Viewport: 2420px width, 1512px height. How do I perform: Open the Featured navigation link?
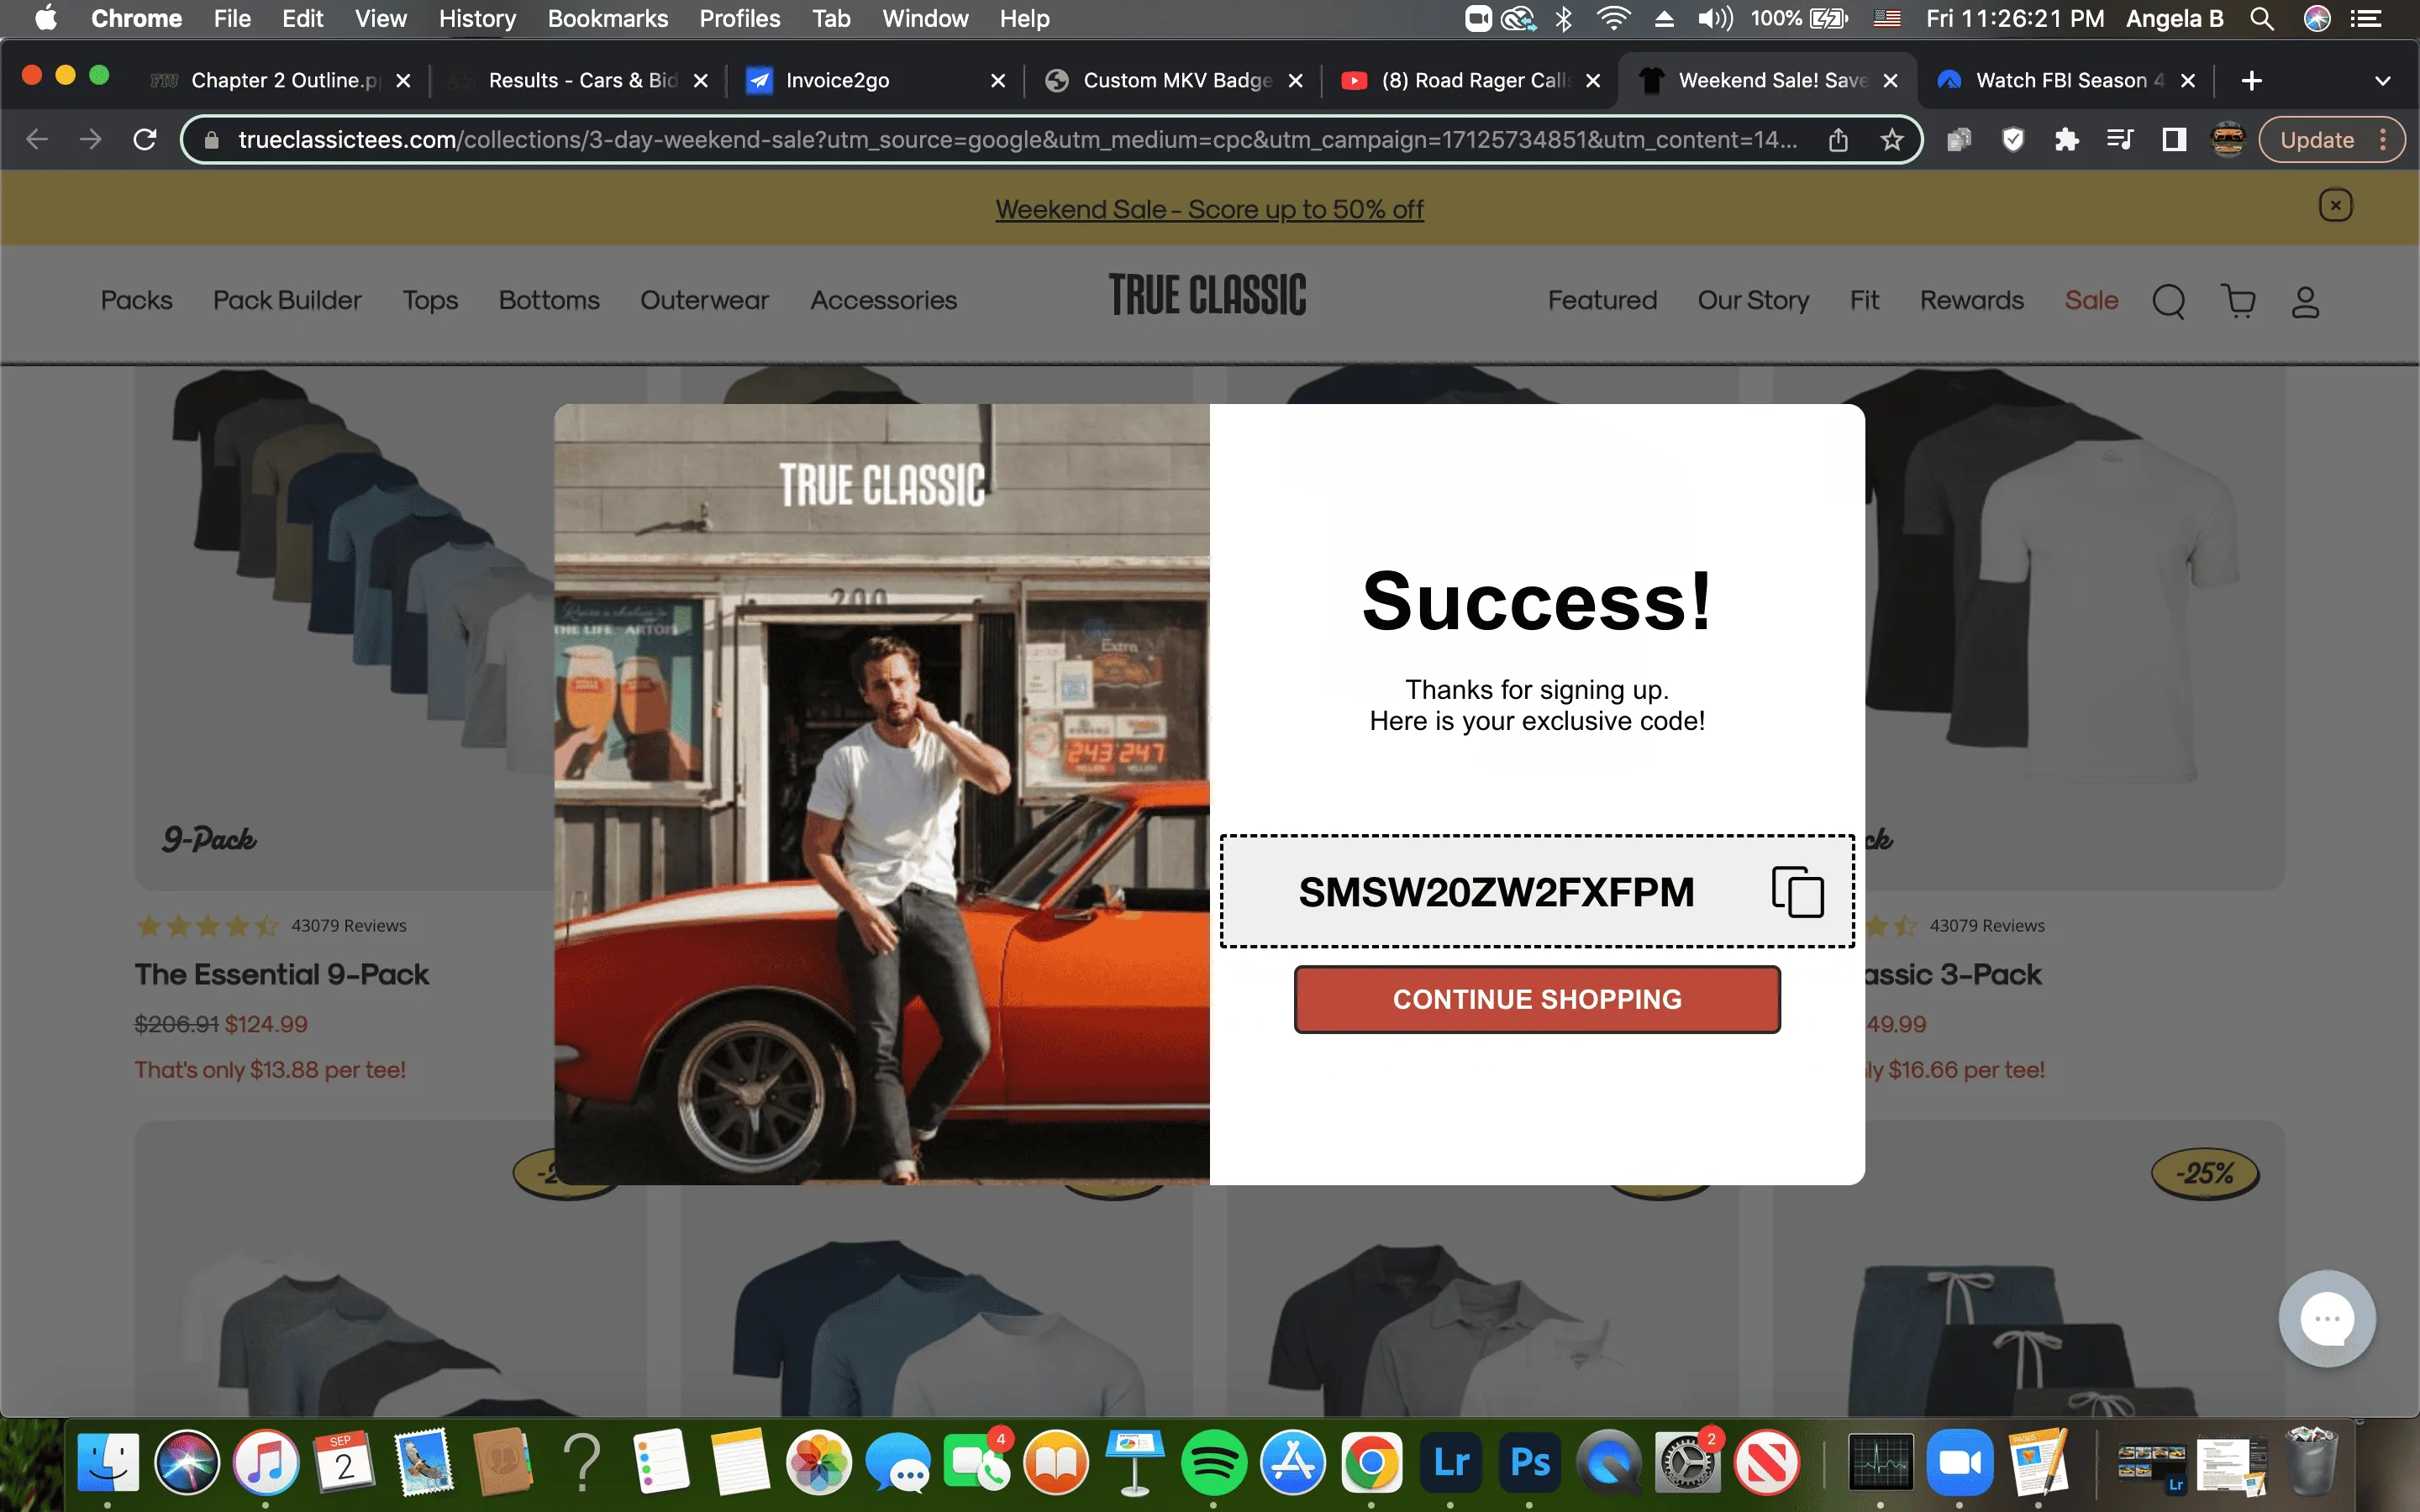(x=1602, y=300)
